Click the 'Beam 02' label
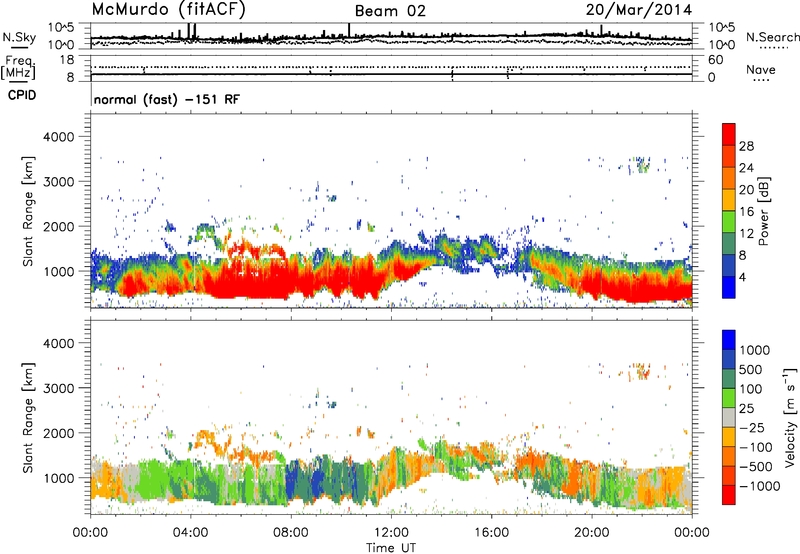The width and height of the screenshot is (800, 554). 390,11
